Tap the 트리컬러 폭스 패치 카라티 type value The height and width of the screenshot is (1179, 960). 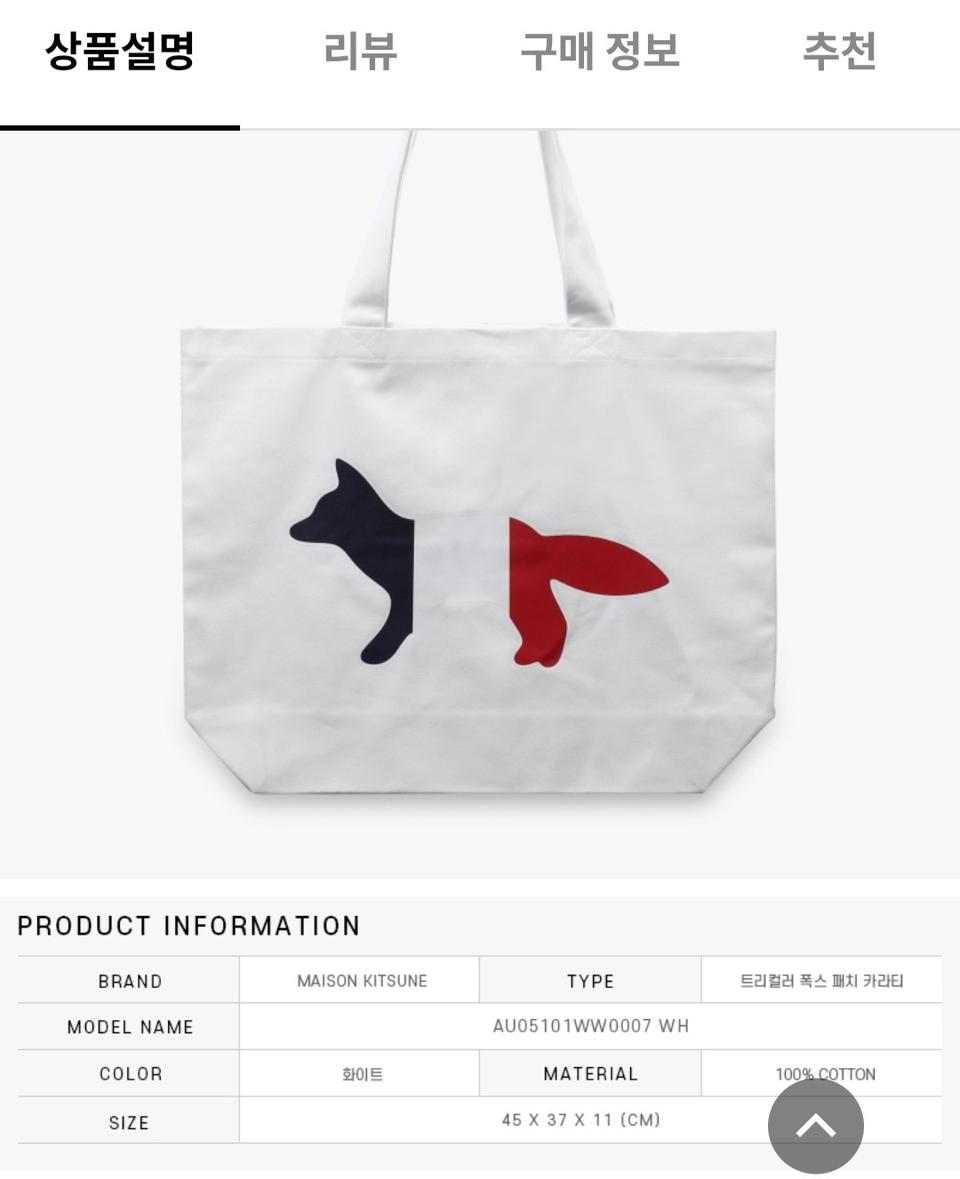coord(821,980)
